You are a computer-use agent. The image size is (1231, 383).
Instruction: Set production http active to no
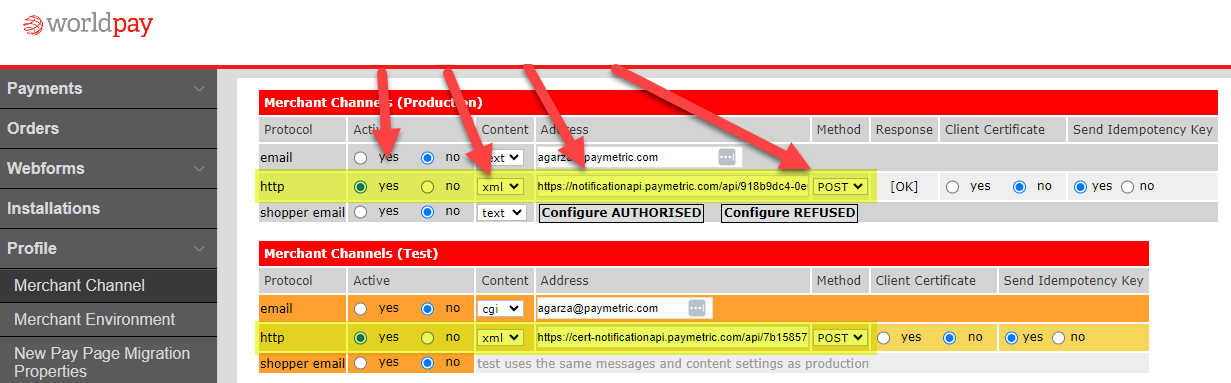click(428, 186)
